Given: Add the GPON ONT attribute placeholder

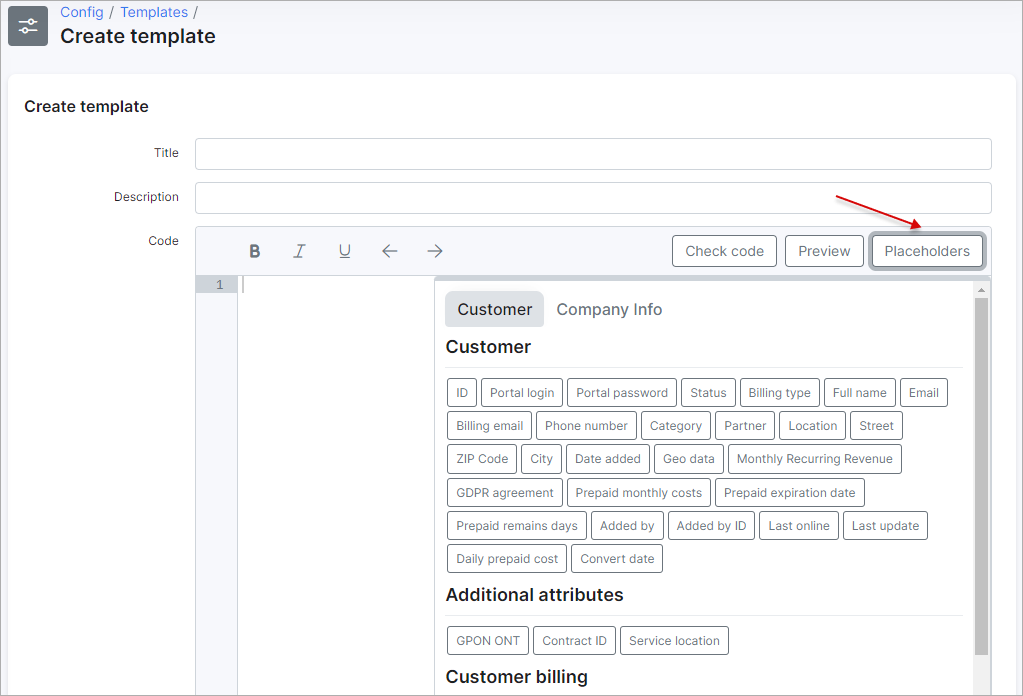Looking at the screenshot, I should [x=488, y=641].
